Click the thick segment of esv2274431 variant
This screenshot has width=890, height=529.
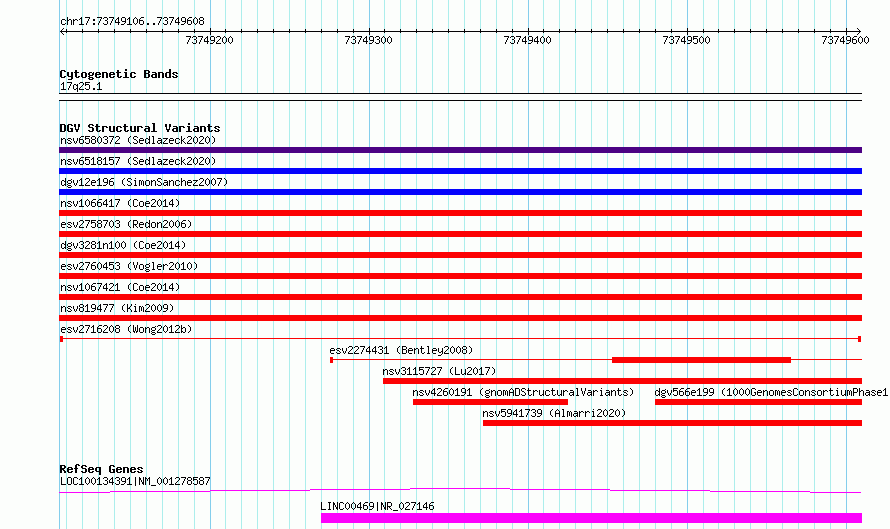tap(702, 360)
